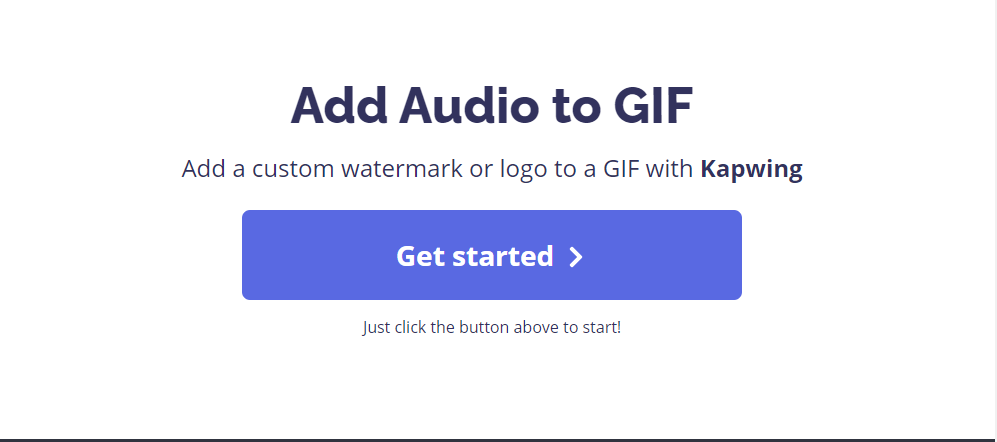Click the left half of the blue Get started button
The width and height of the screenshot is (997, 442).
367,255
